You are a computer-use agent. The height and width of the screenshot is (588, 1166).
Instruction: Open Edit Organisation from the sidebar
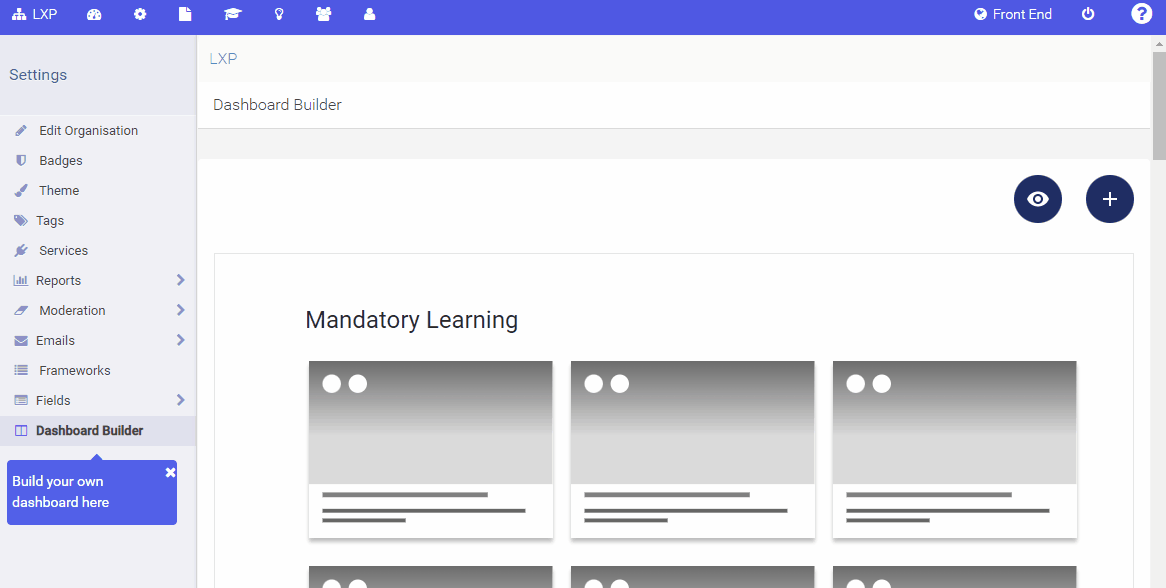tap(88, 130)
